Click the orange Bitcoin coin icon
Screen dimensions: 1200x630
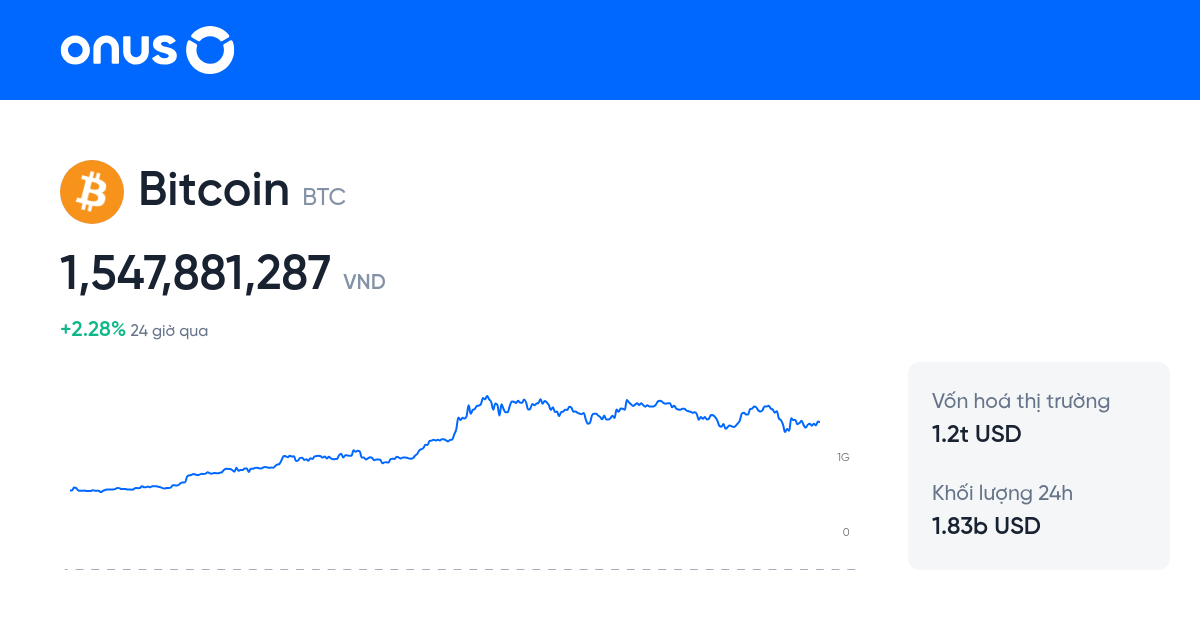(92, 192)
